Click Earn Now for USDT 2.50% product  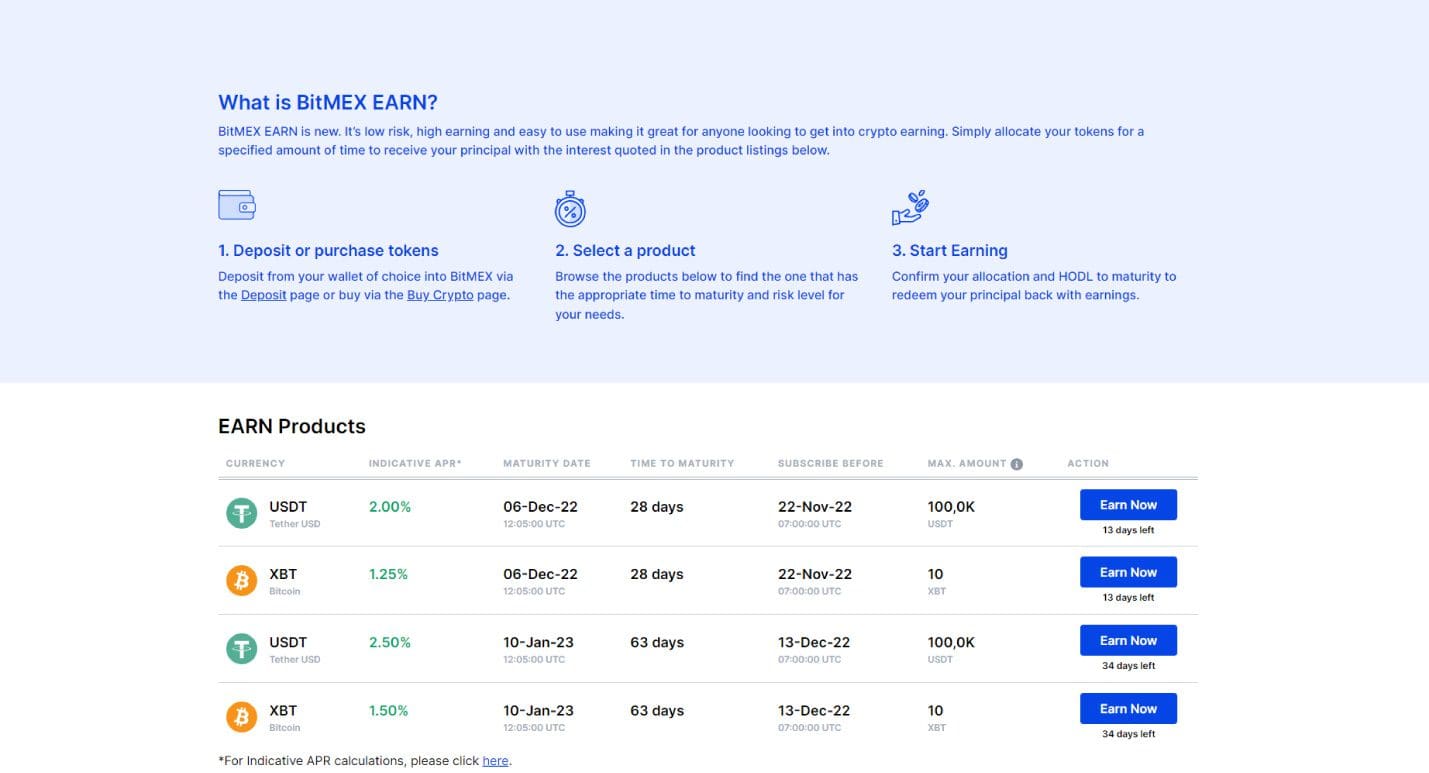click(1128, 641)
